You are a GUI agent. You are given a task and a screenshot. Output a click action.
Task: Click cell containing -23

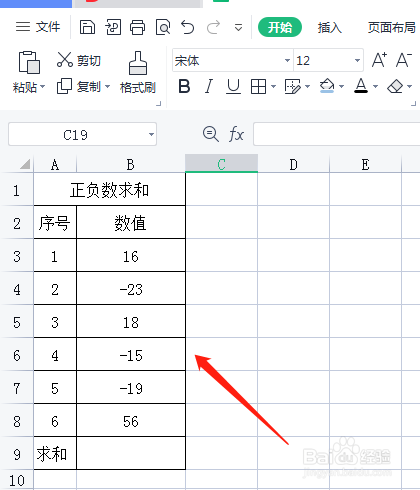pos(131,289)
